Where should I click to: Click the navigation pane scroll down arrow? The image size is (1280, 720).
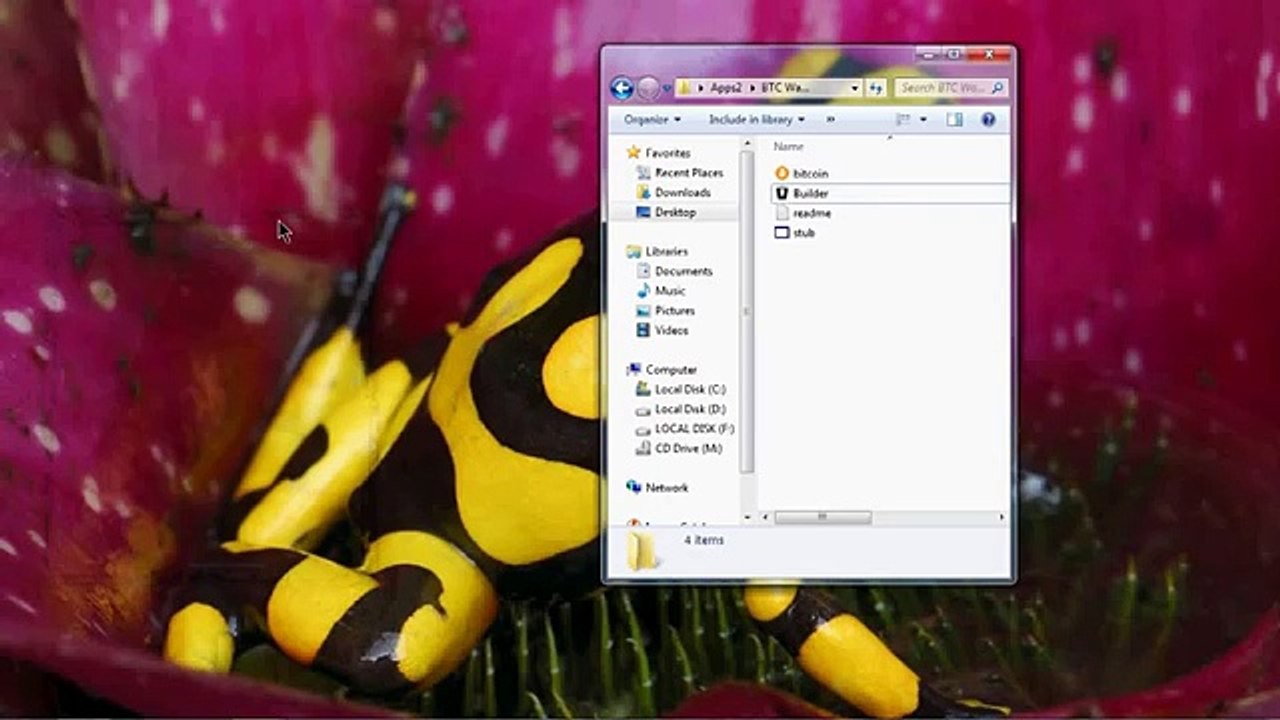(746, 519)
